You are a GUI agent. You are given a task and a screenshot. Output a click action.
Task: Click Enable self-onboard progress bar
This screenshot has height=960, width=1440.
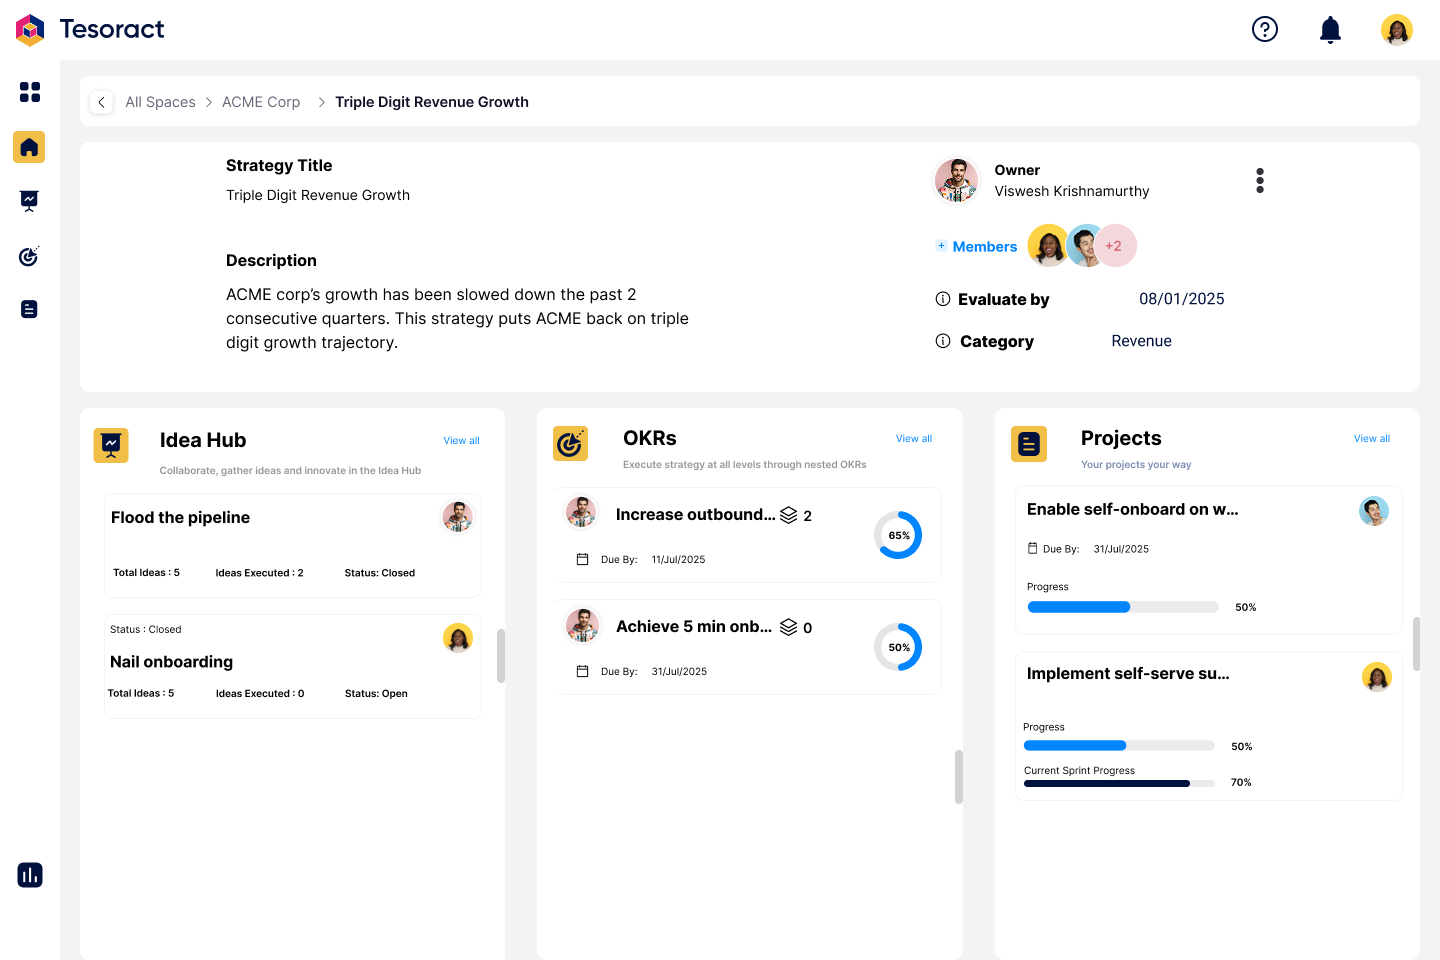point(1123,607)
